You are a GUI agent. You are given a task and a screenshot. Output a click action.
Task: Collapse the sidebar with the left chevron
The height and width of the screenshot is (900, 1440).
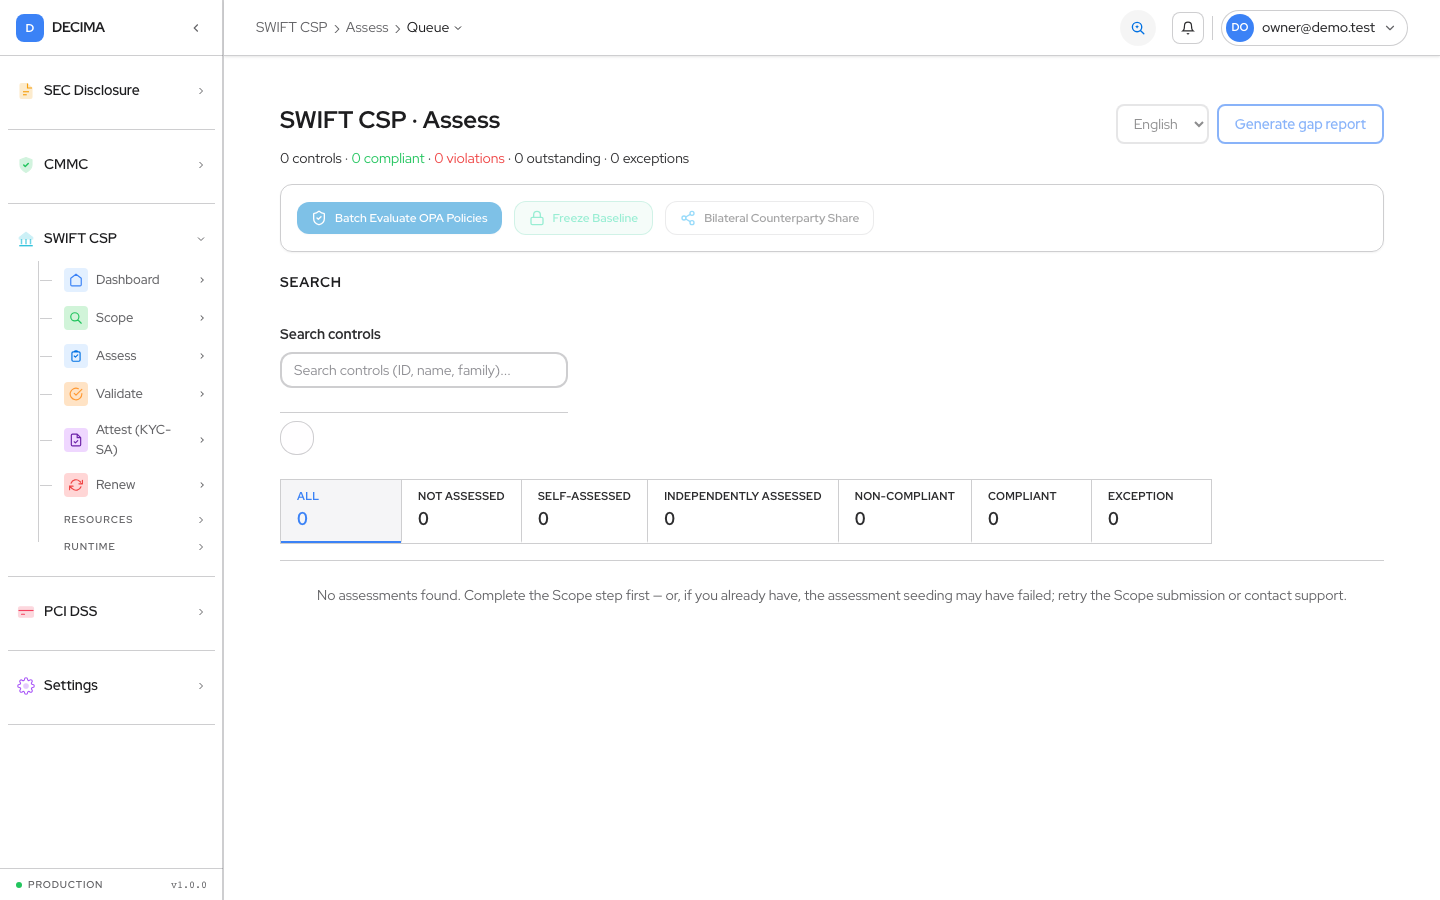[196, 28]
